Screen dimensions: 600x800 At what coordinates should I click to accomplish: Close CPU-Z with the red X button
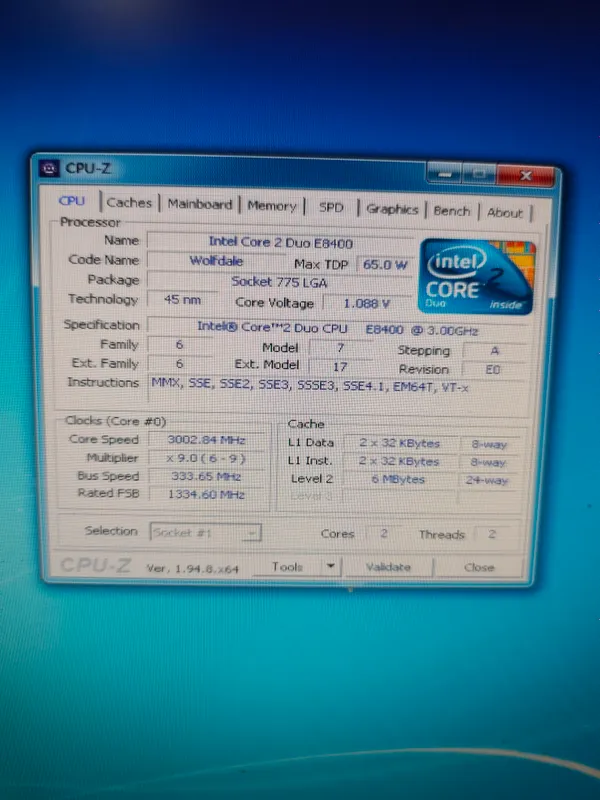(x=526, y=176)
